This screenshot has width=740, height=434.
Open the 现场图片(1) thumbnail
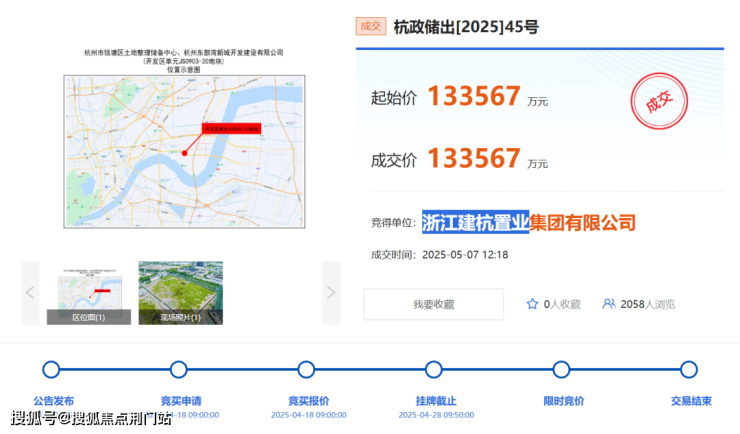pyautogui.click(x=181, y=292)
